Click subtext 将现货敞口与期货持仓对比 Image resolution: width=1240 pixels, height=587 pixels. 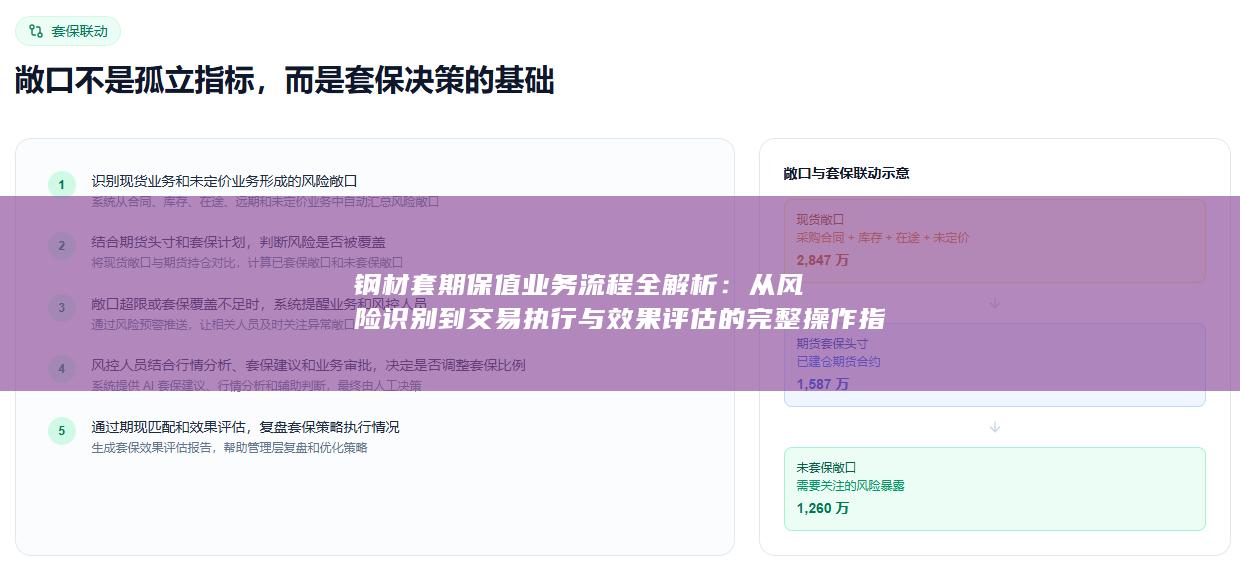coord(163,263)
